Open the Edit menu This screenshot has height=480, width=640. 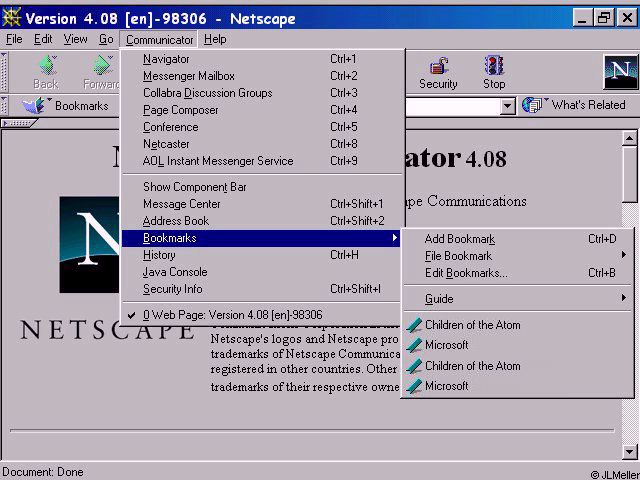[43, 39]
